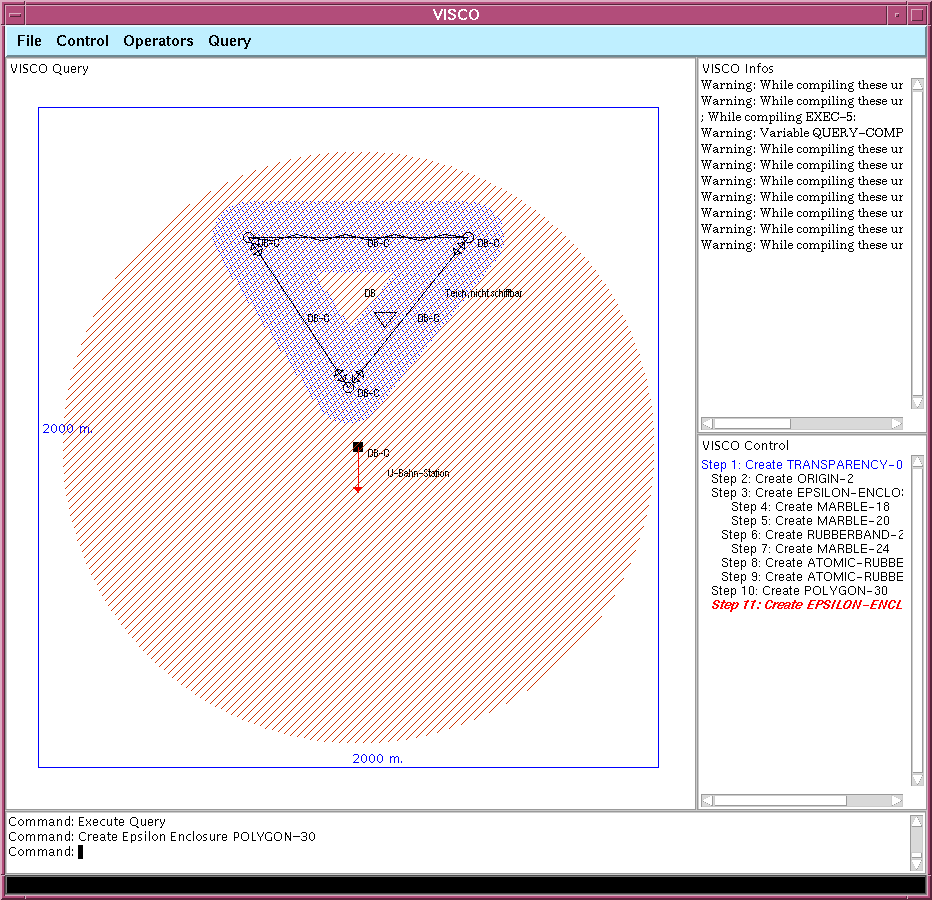Click the window menu button in title bar
Screen dimensions: 932x900
point(15,15)
